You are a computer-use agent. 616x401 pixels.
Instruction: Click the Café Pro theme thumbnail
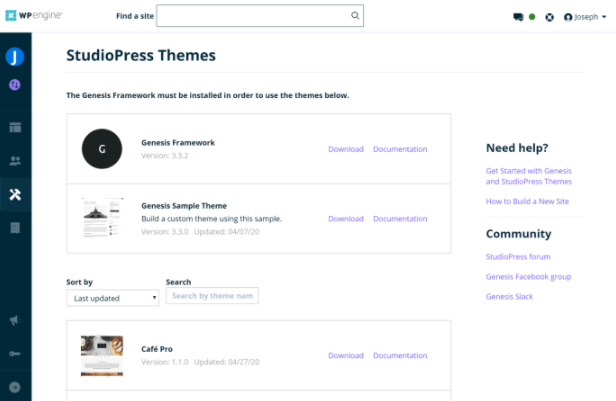point(102,356)
